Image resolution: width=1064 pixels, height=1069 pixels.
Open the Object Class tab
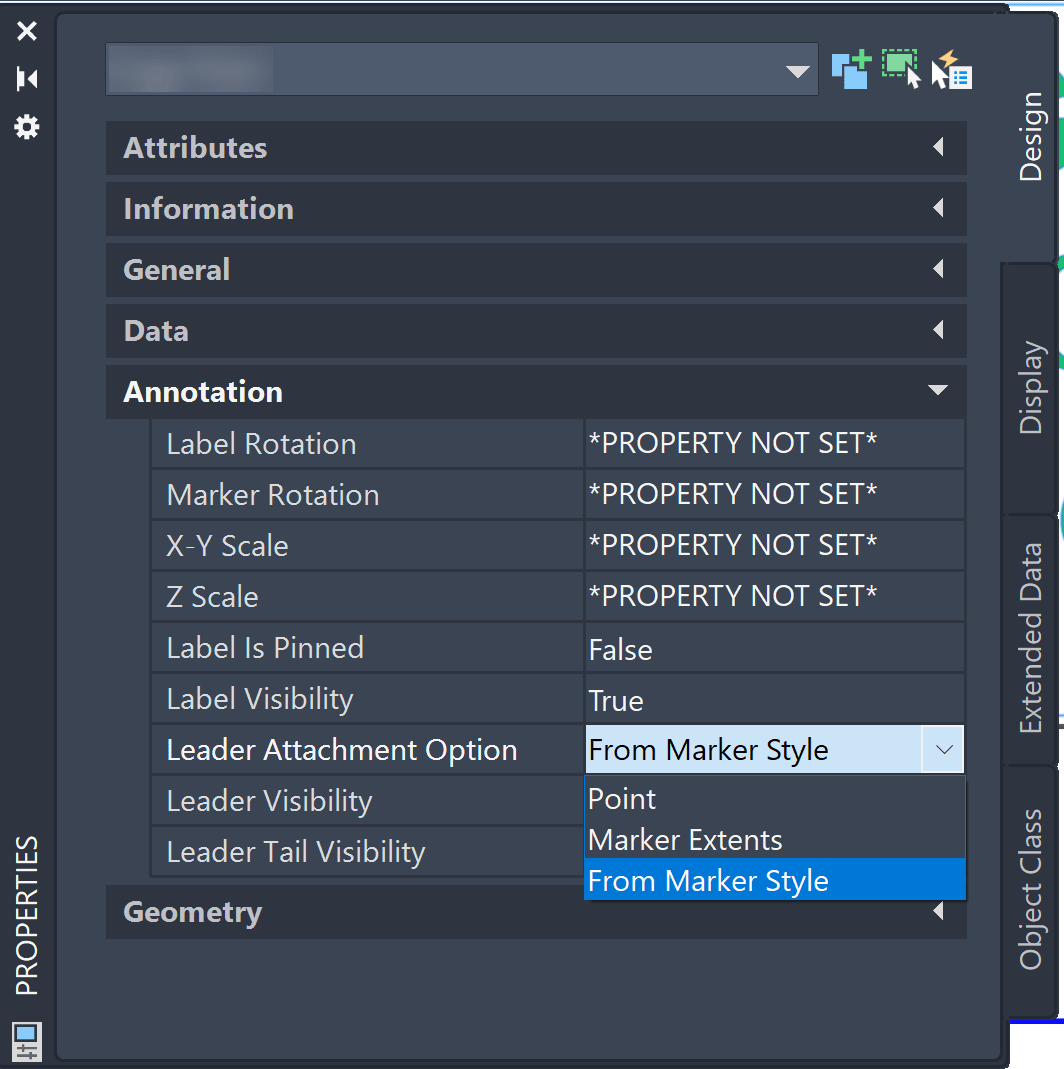click(1031, 889)
